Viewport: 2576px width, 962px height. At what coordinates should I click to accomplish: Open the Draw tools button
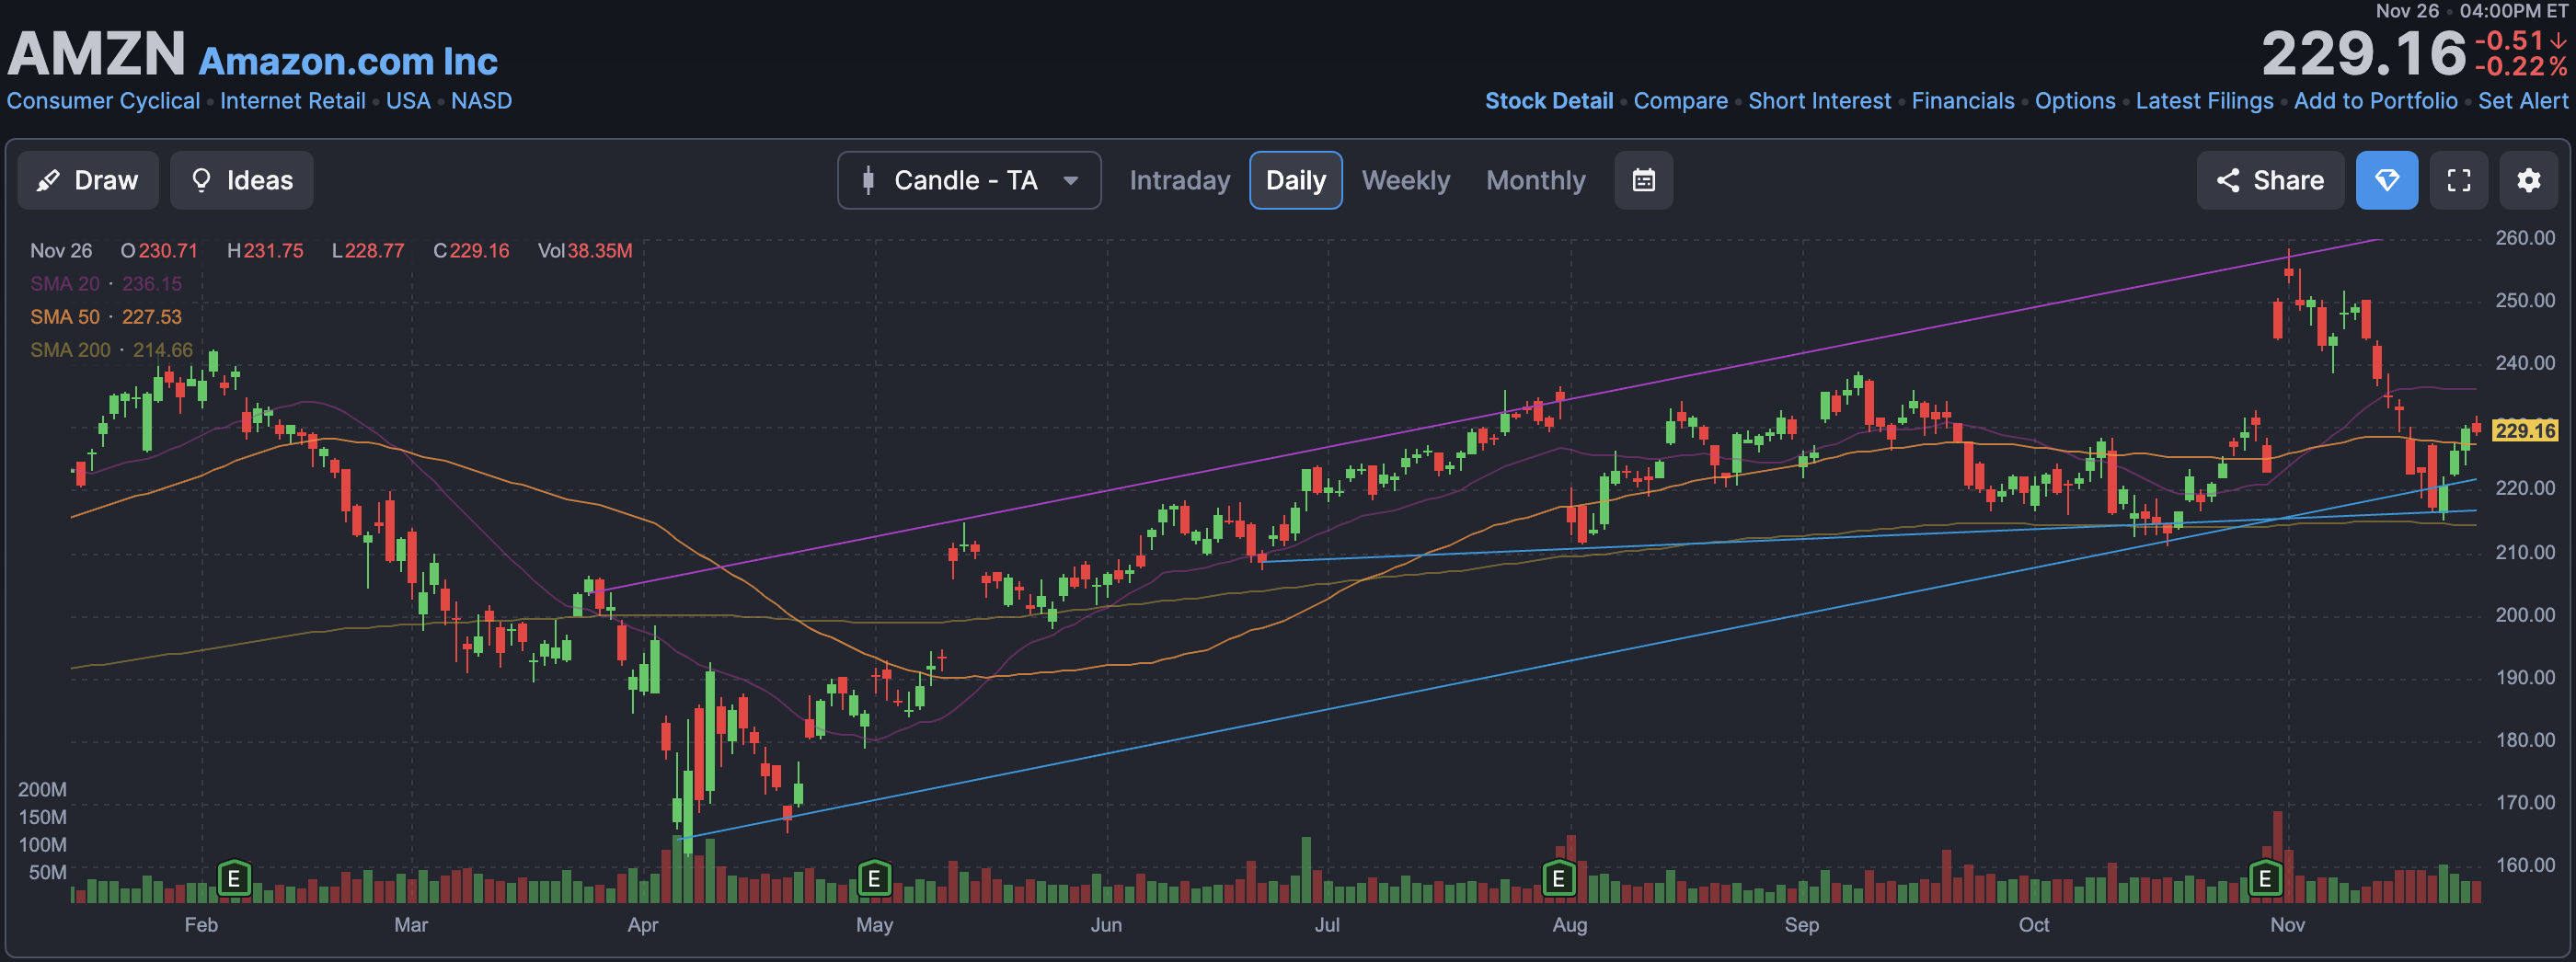pyautogui.click(x=88, y=180)
